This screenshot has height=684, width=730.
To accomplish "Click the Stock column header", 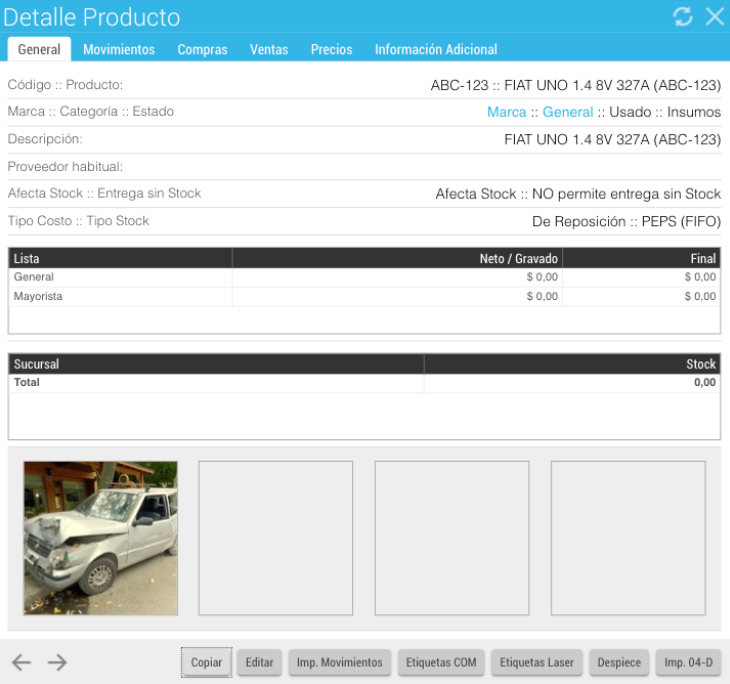I will (x=572, y=364).
